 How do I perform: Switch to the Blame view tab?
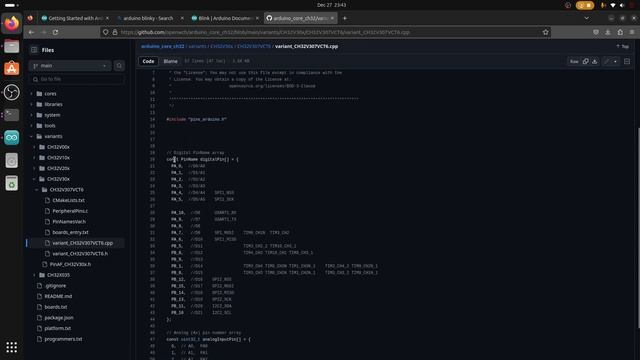pos(171,61)
